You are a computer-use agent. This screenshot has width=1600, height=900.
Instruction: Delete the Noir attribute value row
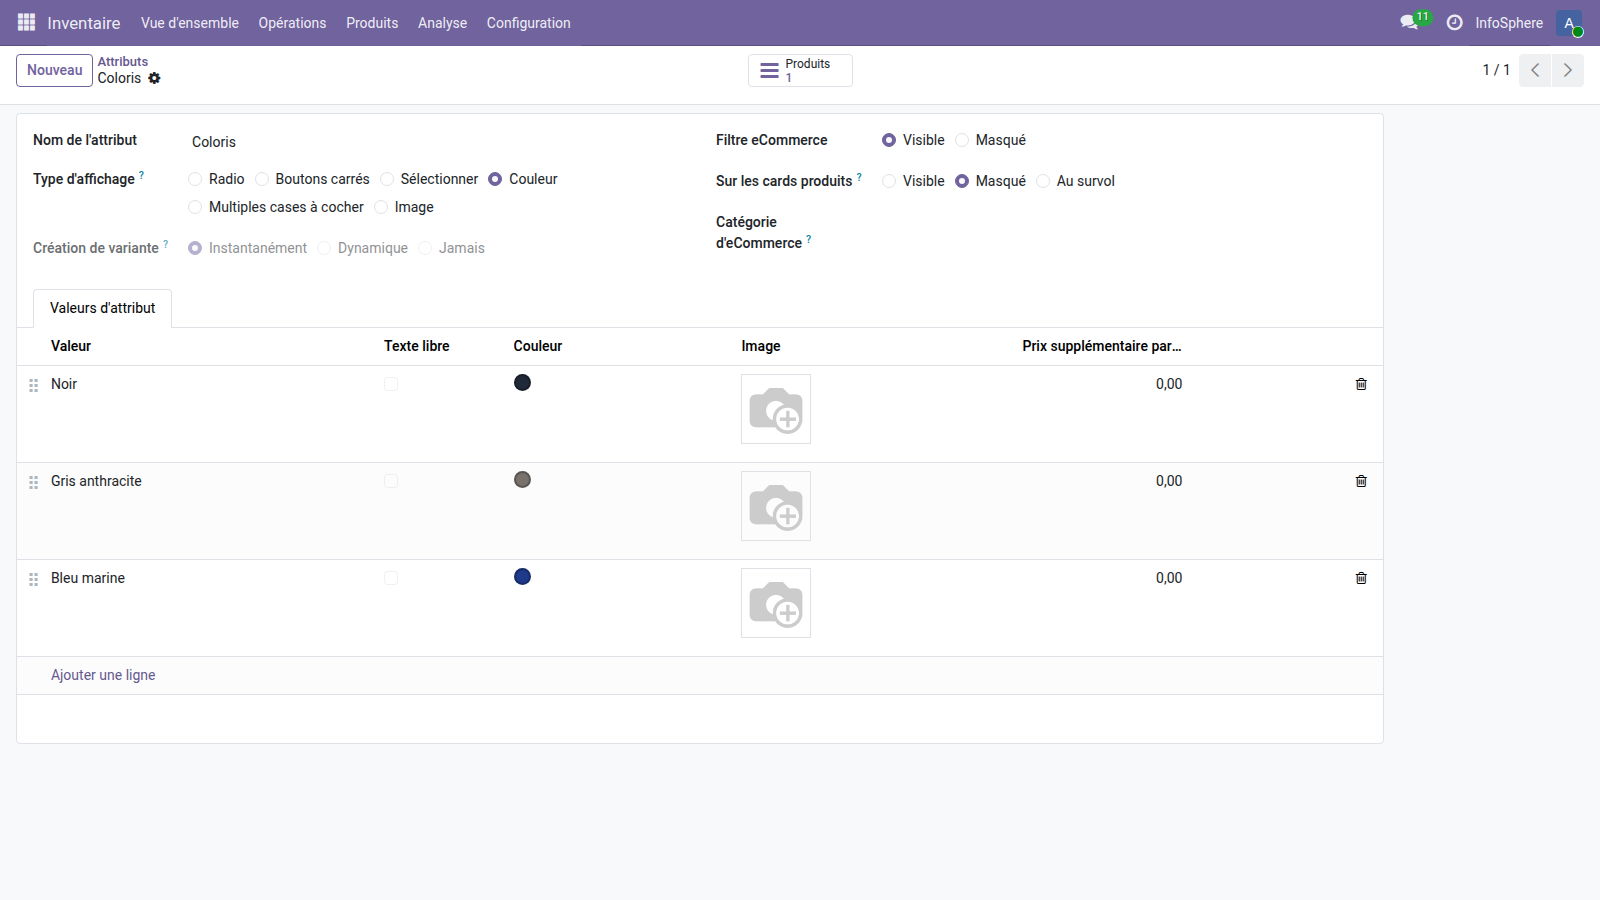1360,384
